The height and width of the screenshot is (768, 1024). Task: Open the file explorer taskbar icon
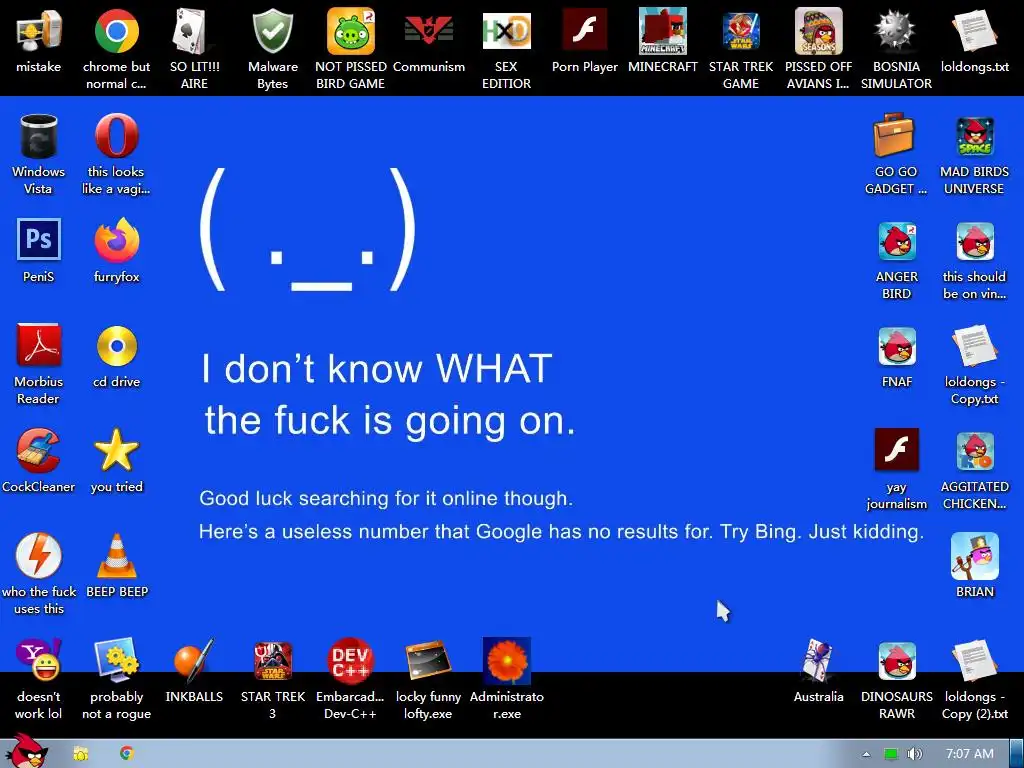tap(81, 754)
